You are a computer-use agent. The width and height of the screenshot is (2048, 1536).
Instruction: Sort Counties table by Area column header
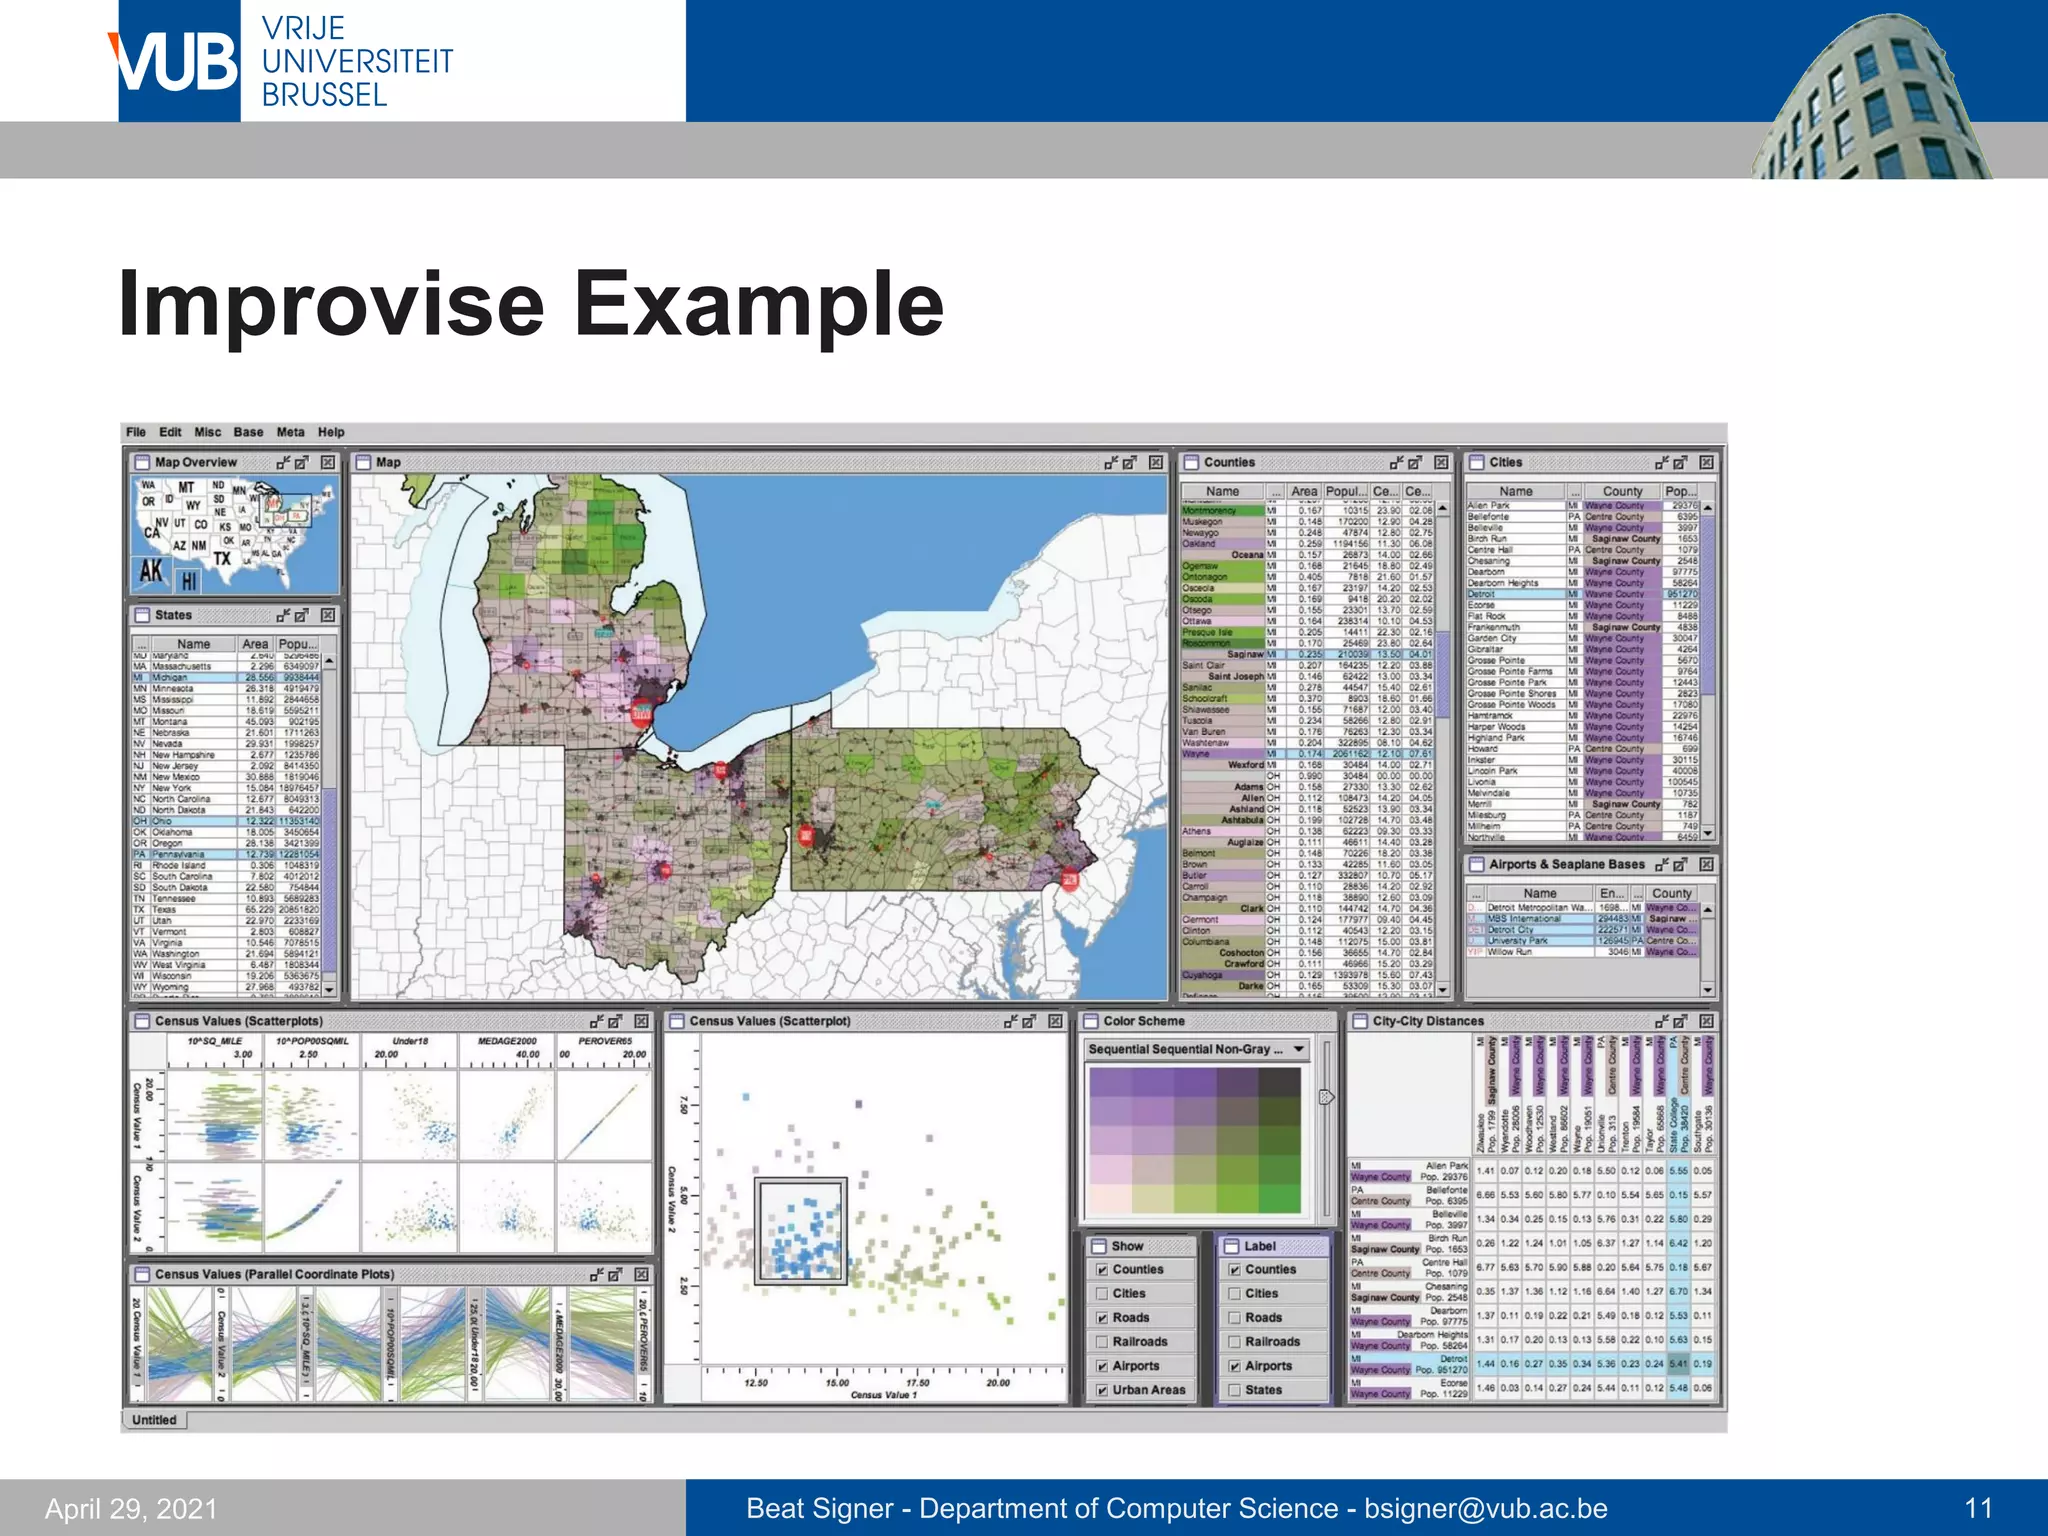(1303, 492)
